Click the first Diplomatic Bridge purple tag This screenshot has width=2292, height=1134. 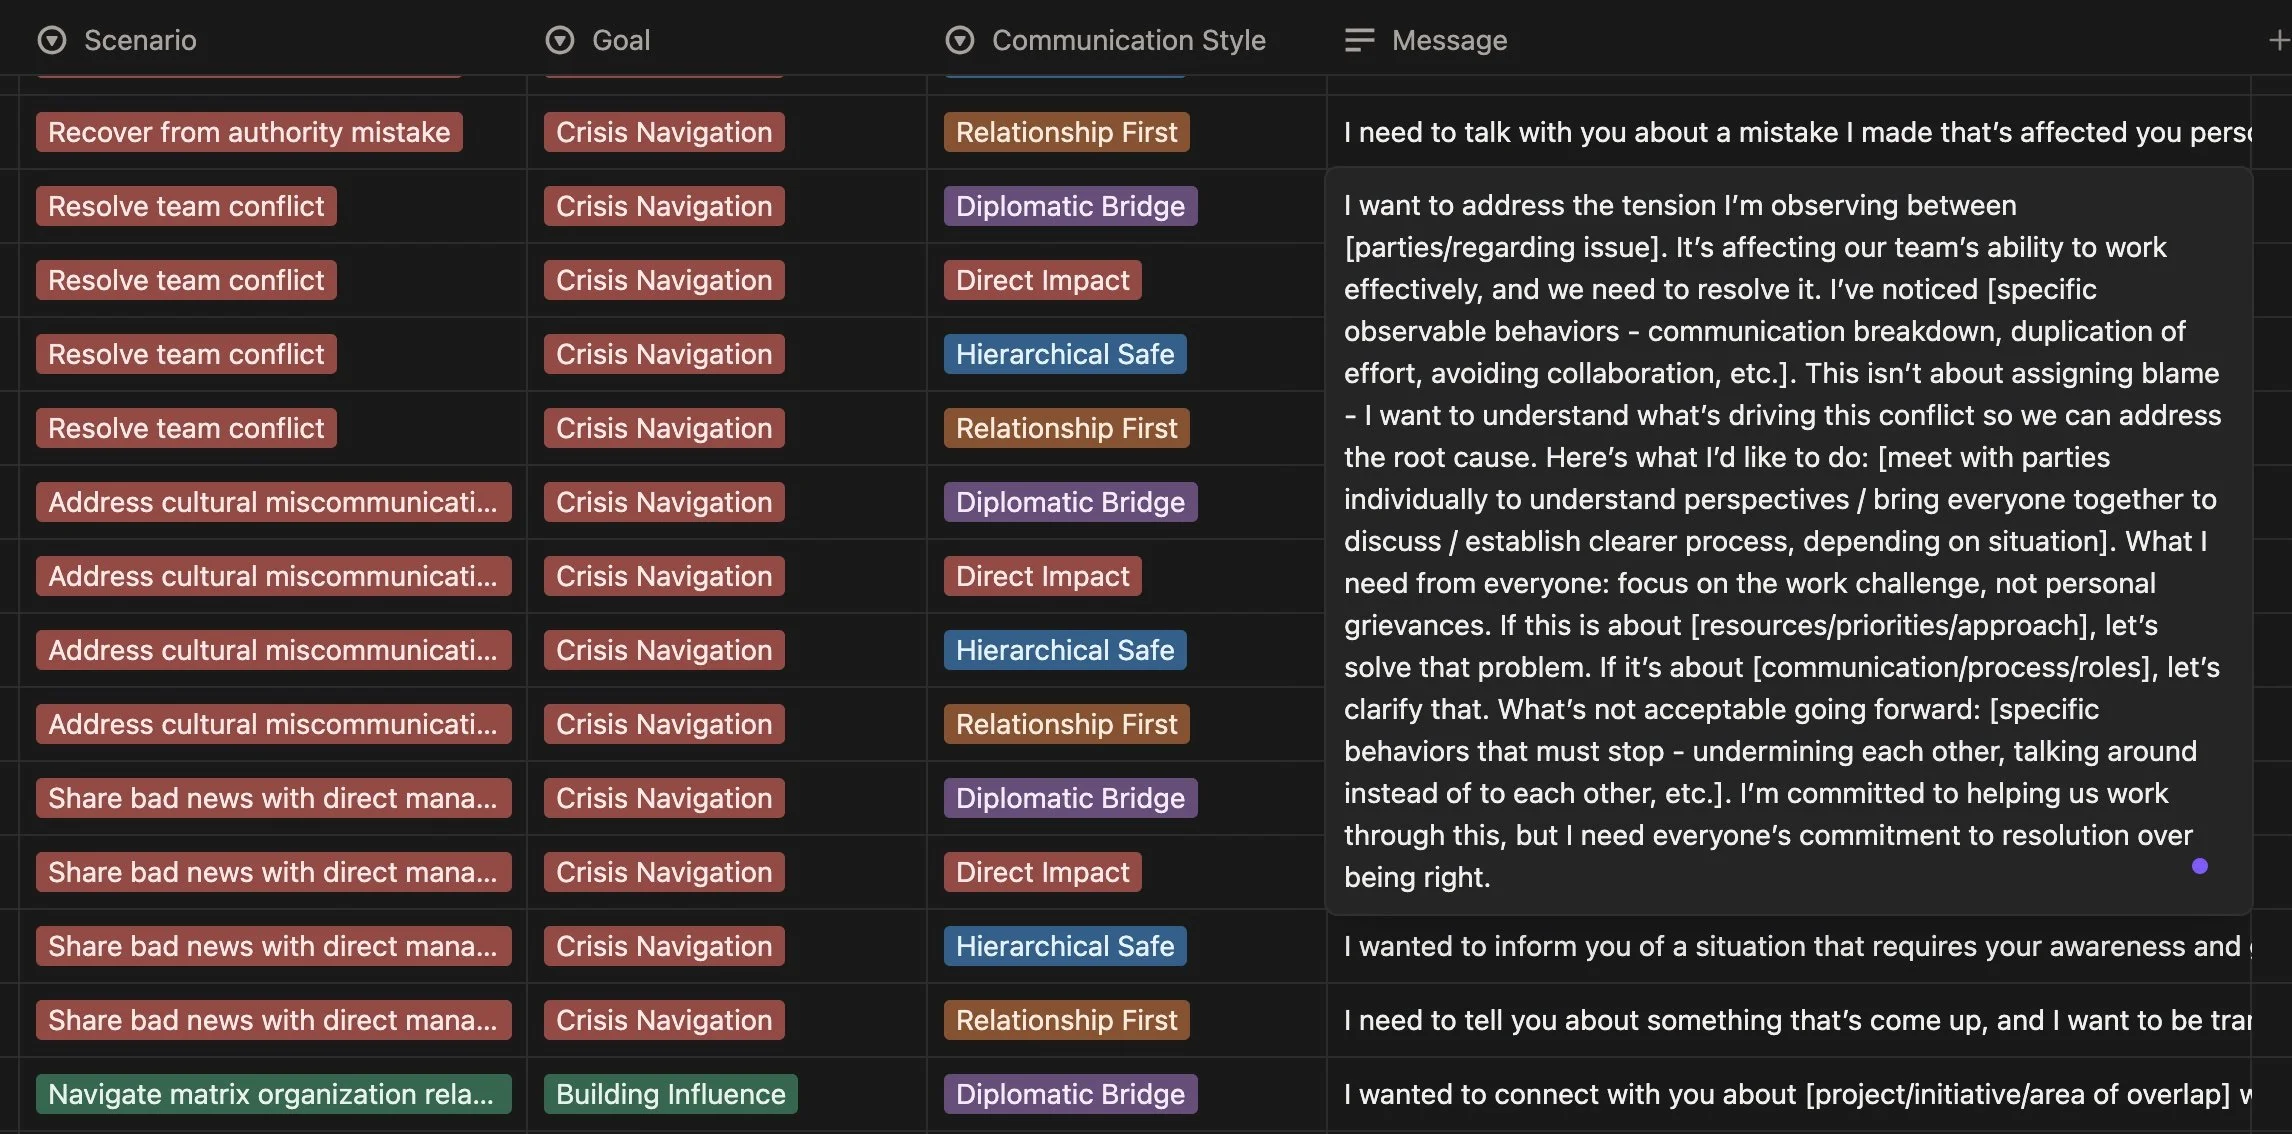(x=1070, y=206)
